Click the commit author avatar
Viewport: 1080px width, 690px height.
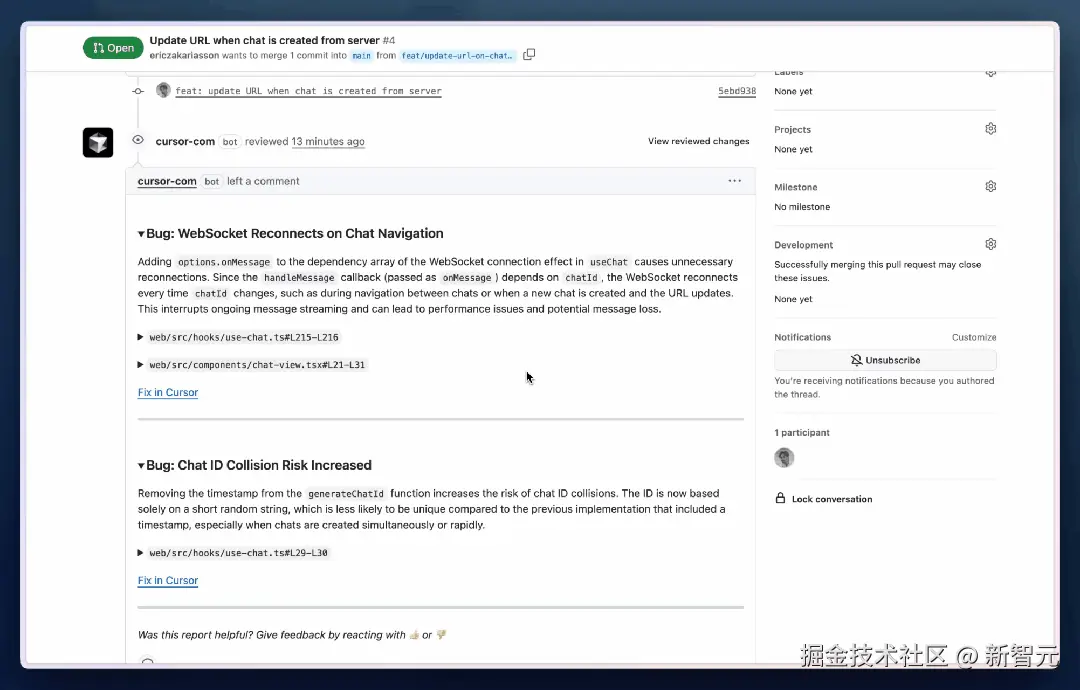click(163, 90)
